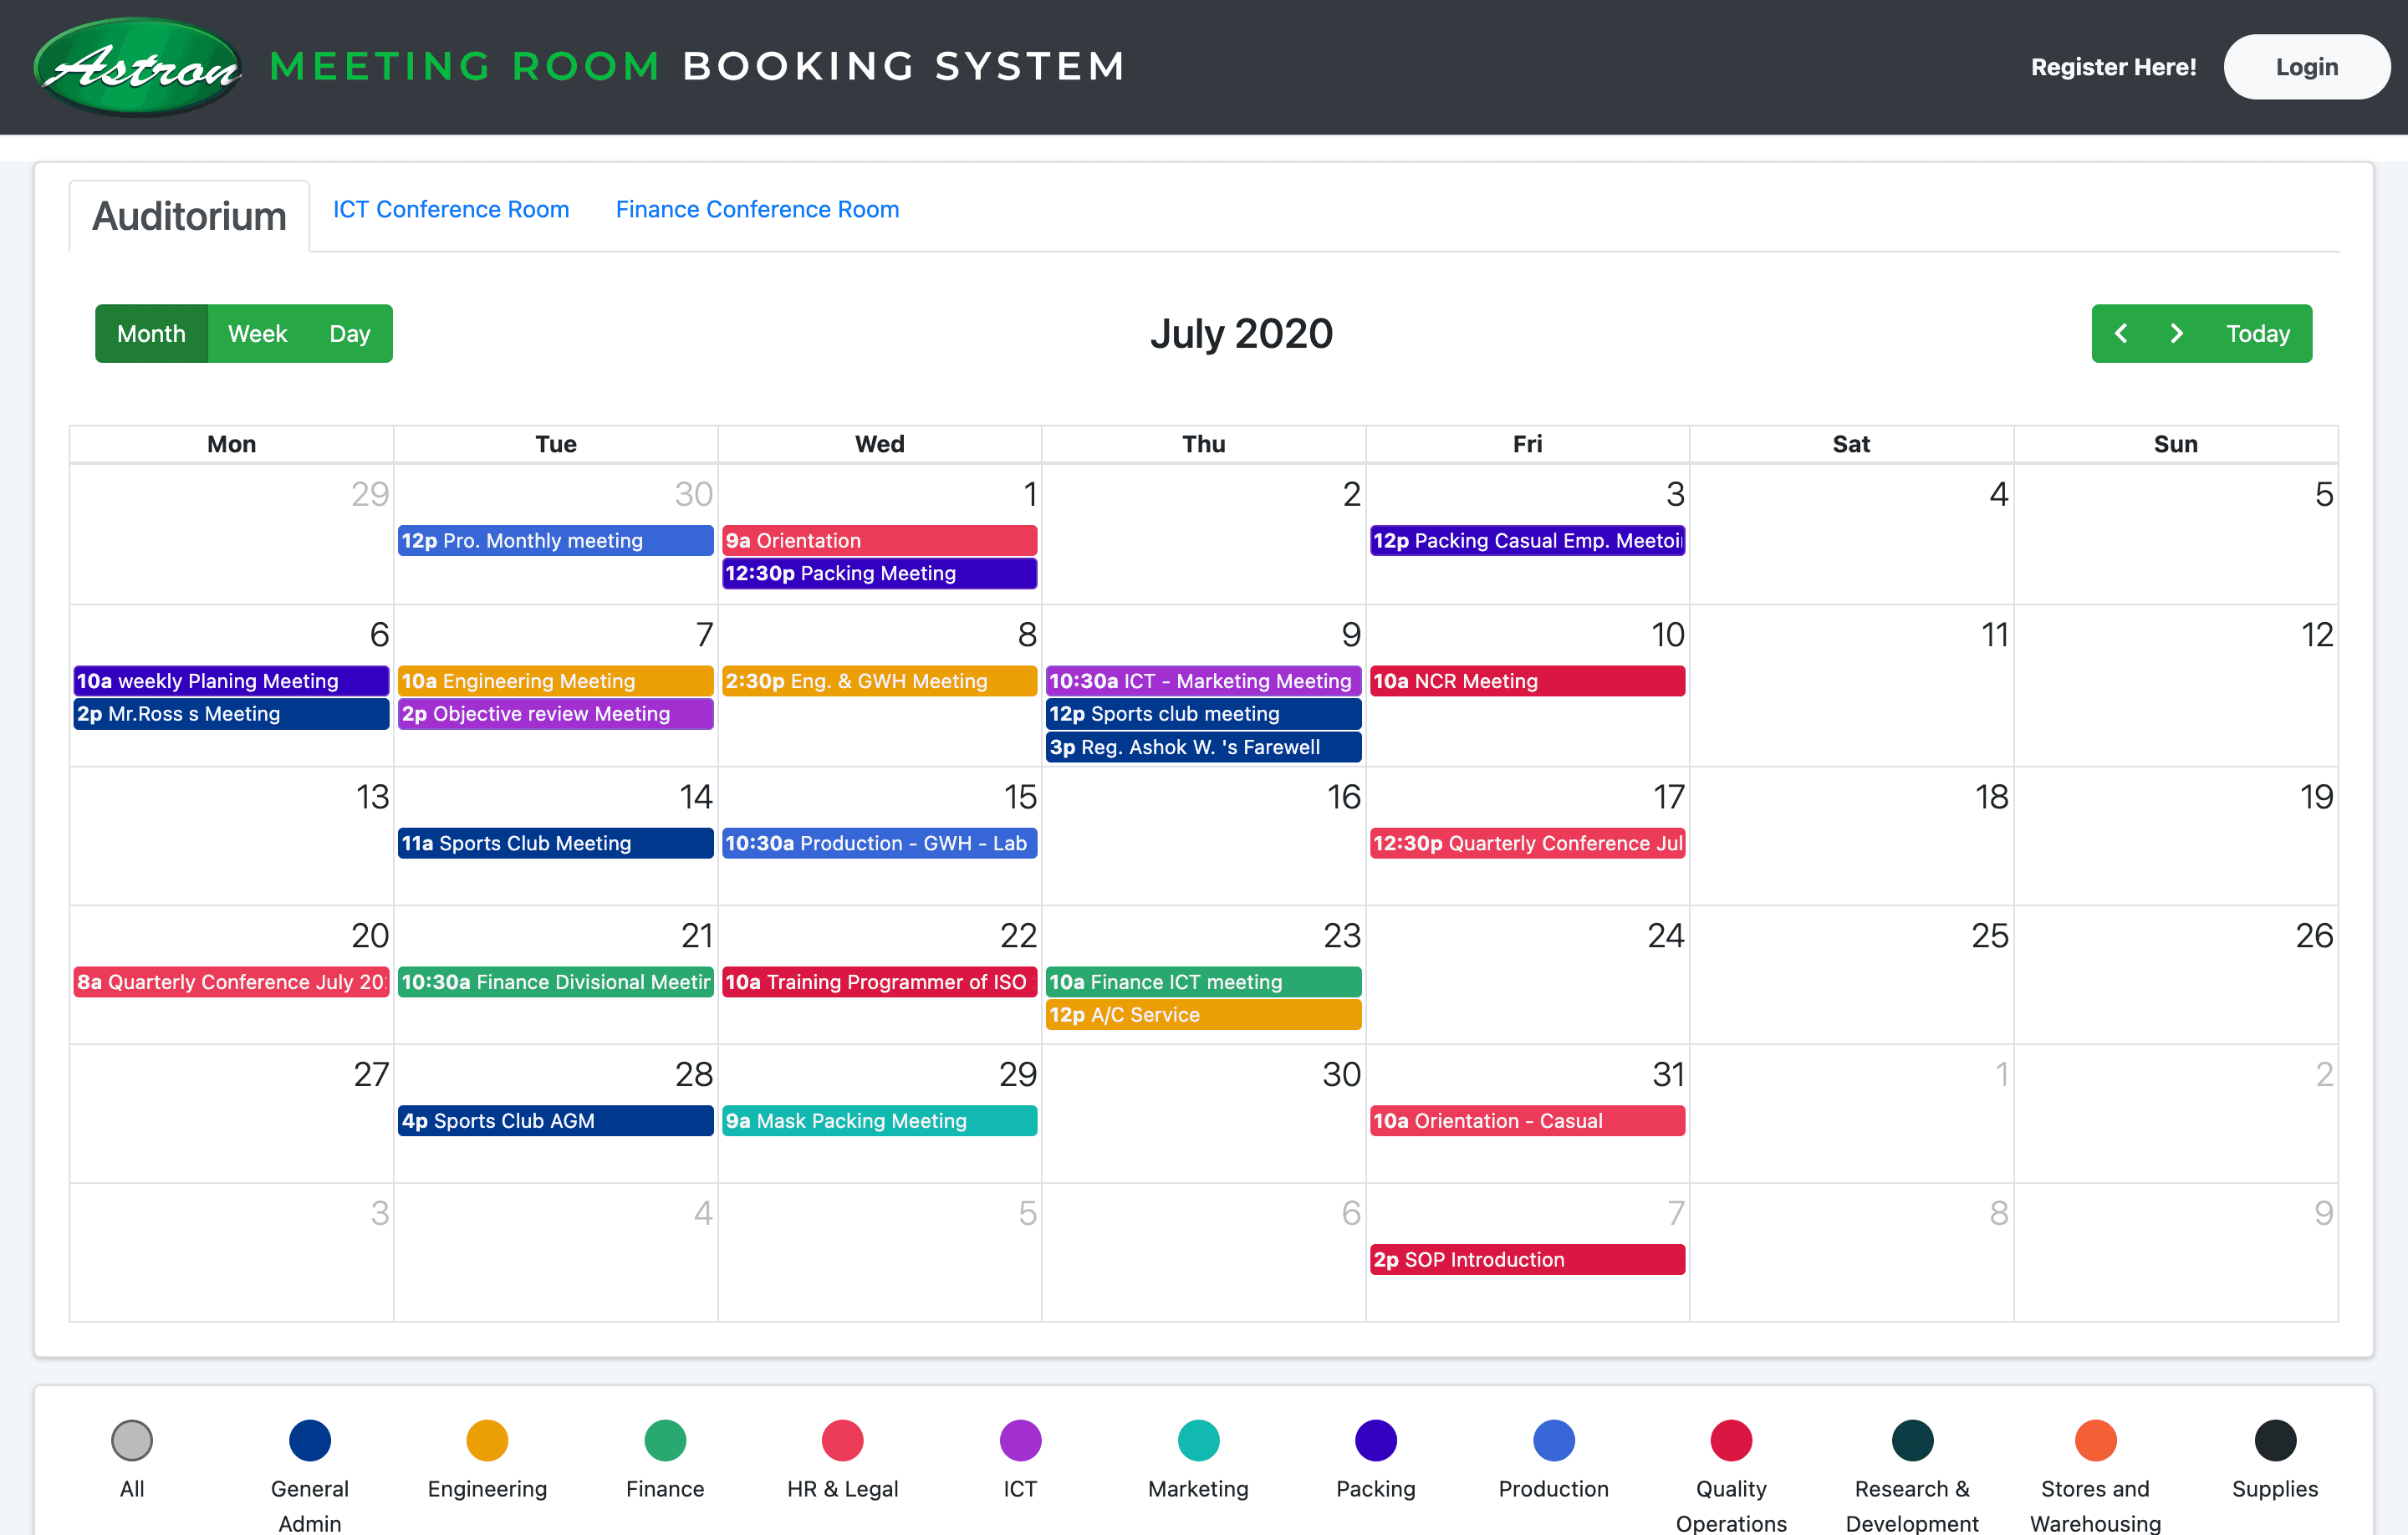
Task: Open 12:30p Quarterly Conference event
Action: point(1527,843)
